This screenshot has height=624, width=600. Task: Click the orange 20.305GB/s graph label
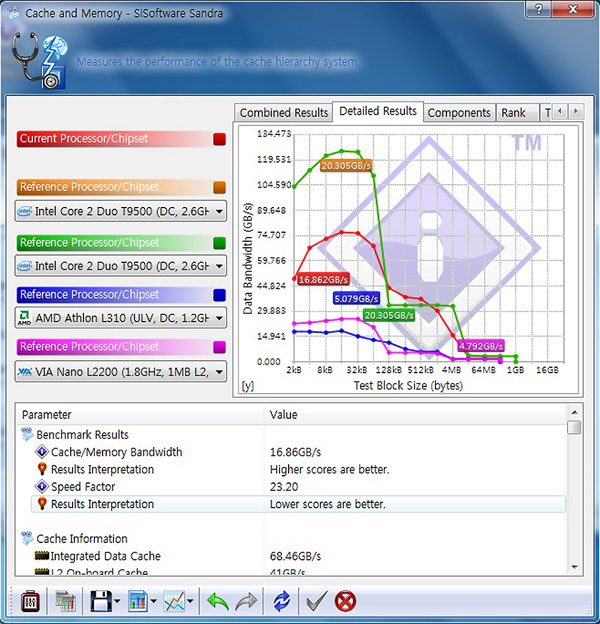[346, 166]
